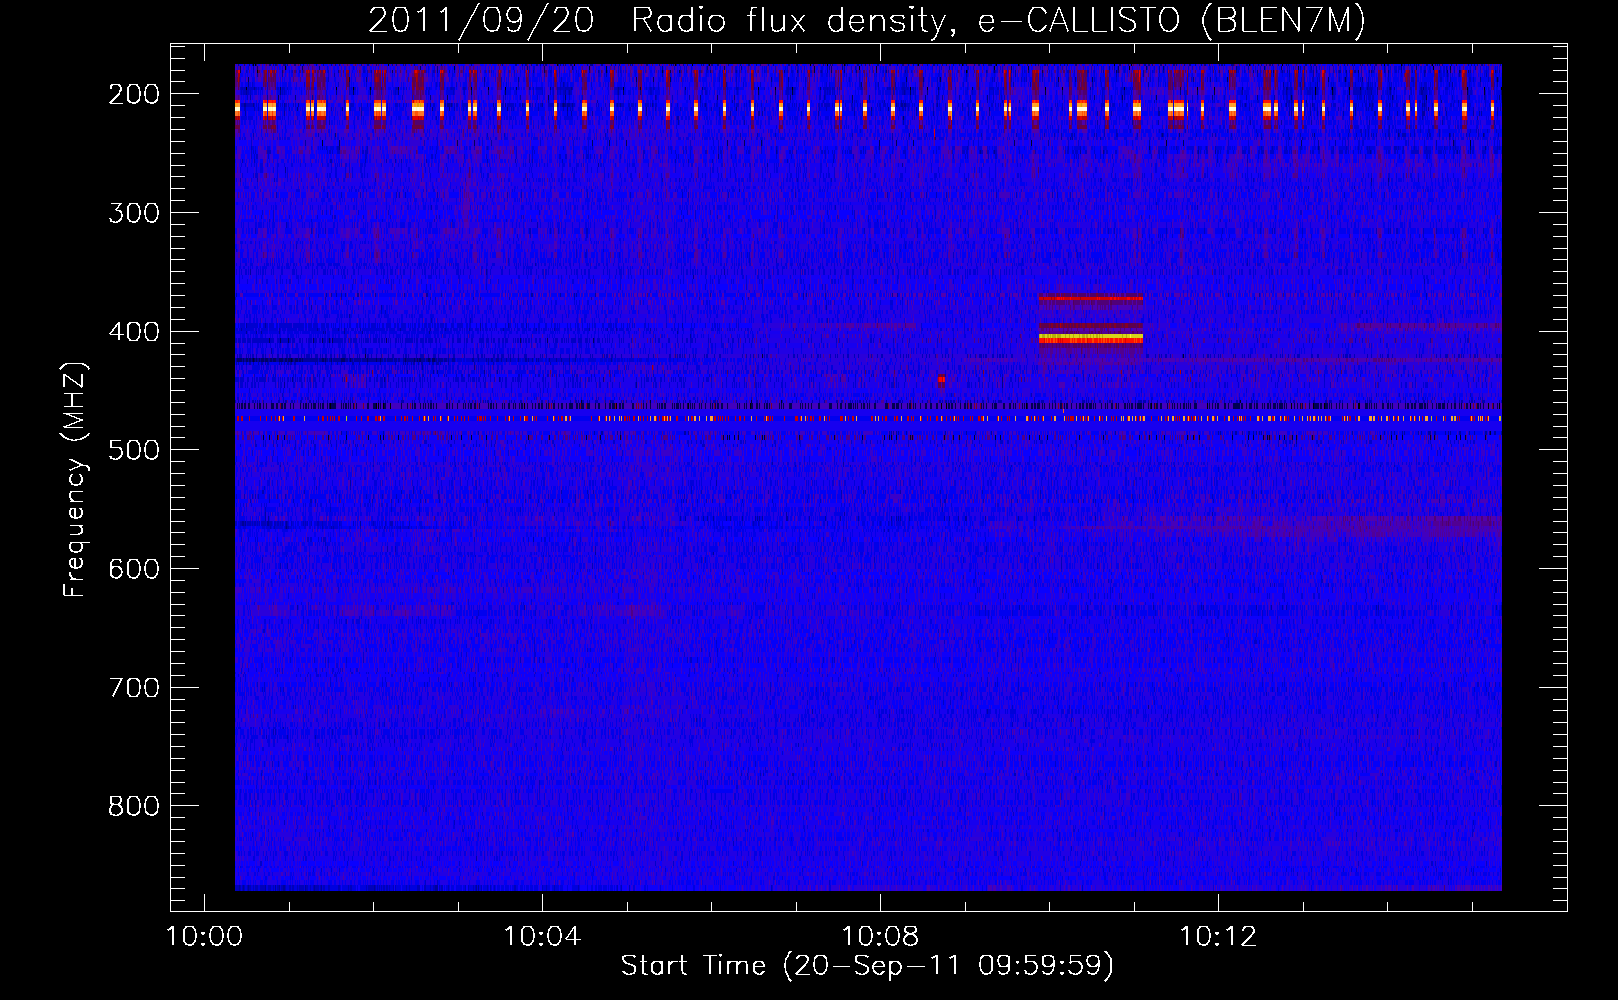Select the 800 frequency tick label
This screenshot has height=1000, width=1618.
(x=134, y=806)
